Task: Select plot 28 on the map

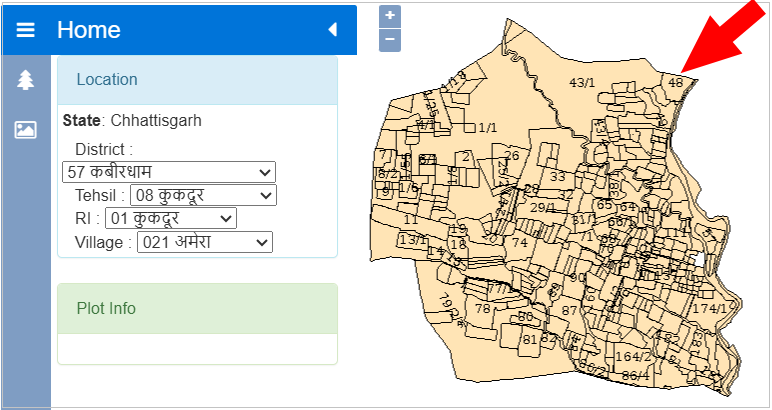Action: tap(532, 189)
